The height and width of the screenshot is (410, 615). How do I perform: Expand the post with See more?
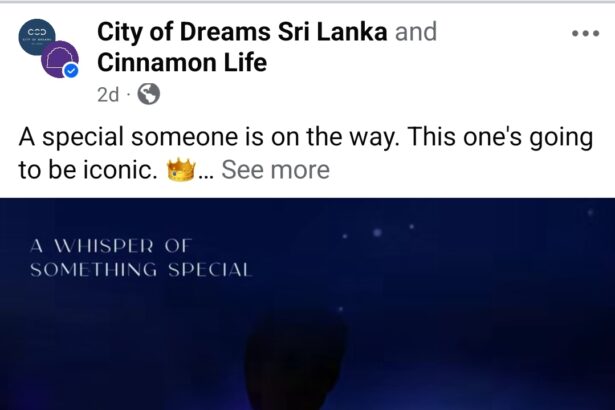click(x=275, y=169)
